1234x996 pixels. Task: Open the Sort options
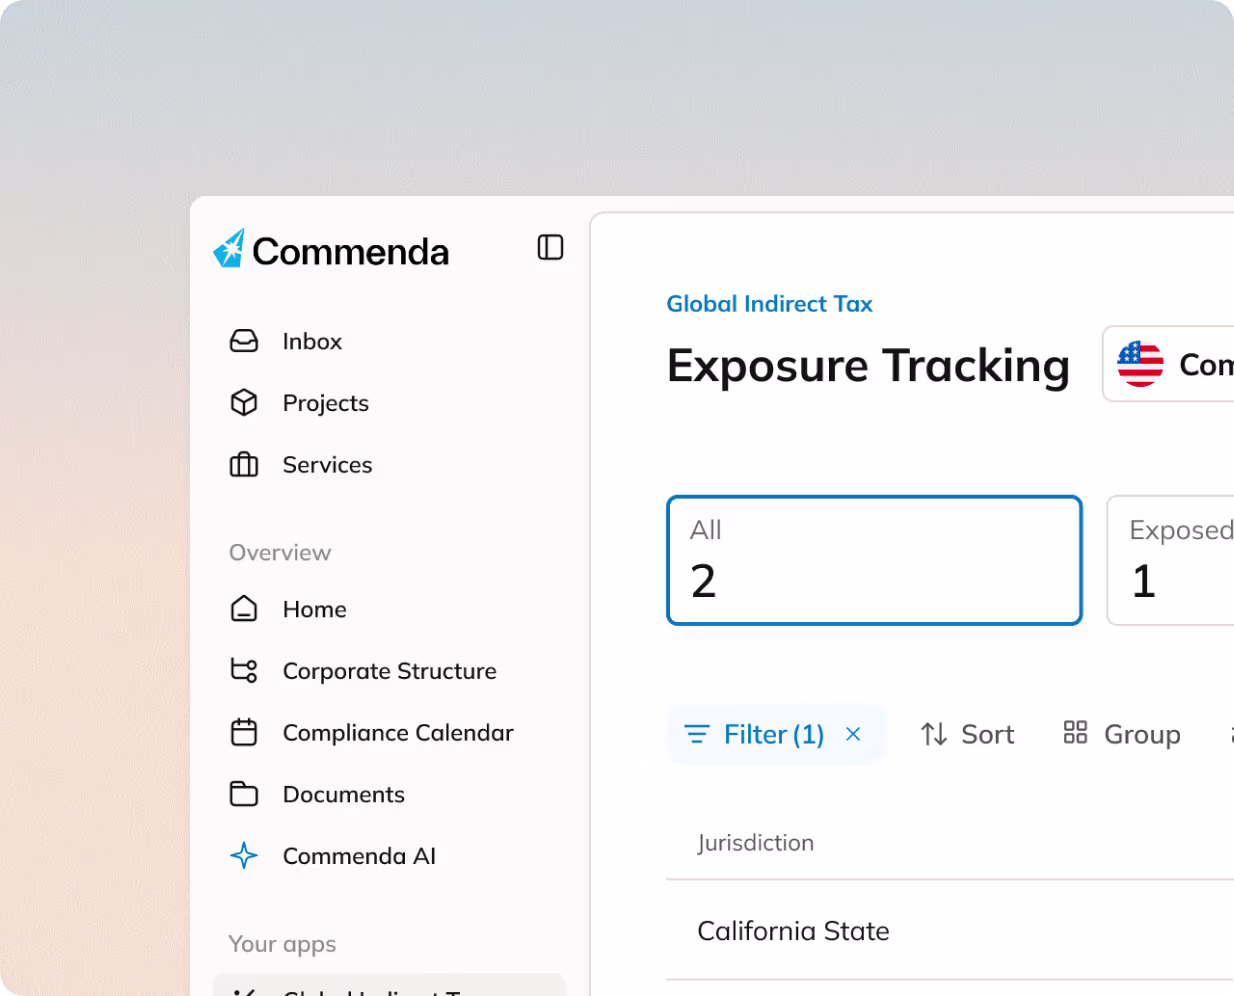(967, 735)
